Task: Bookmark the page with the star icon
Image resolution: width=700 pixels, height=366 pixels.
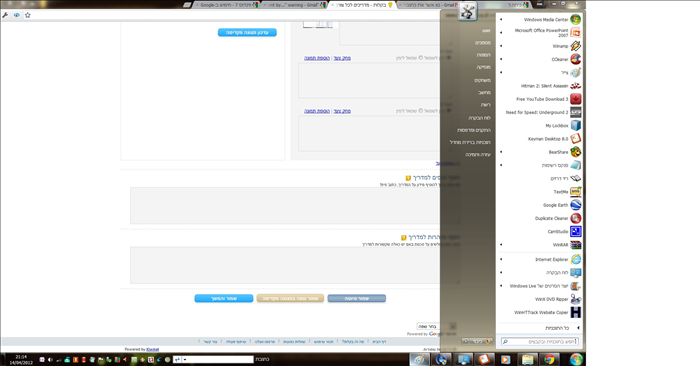Action: (28, 15)
